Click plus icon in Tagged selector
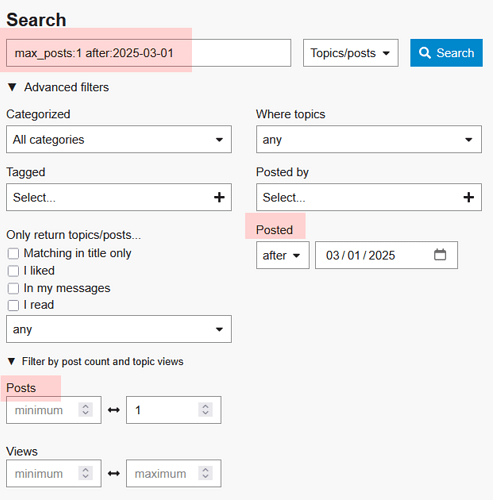 (x=219, y=197)
